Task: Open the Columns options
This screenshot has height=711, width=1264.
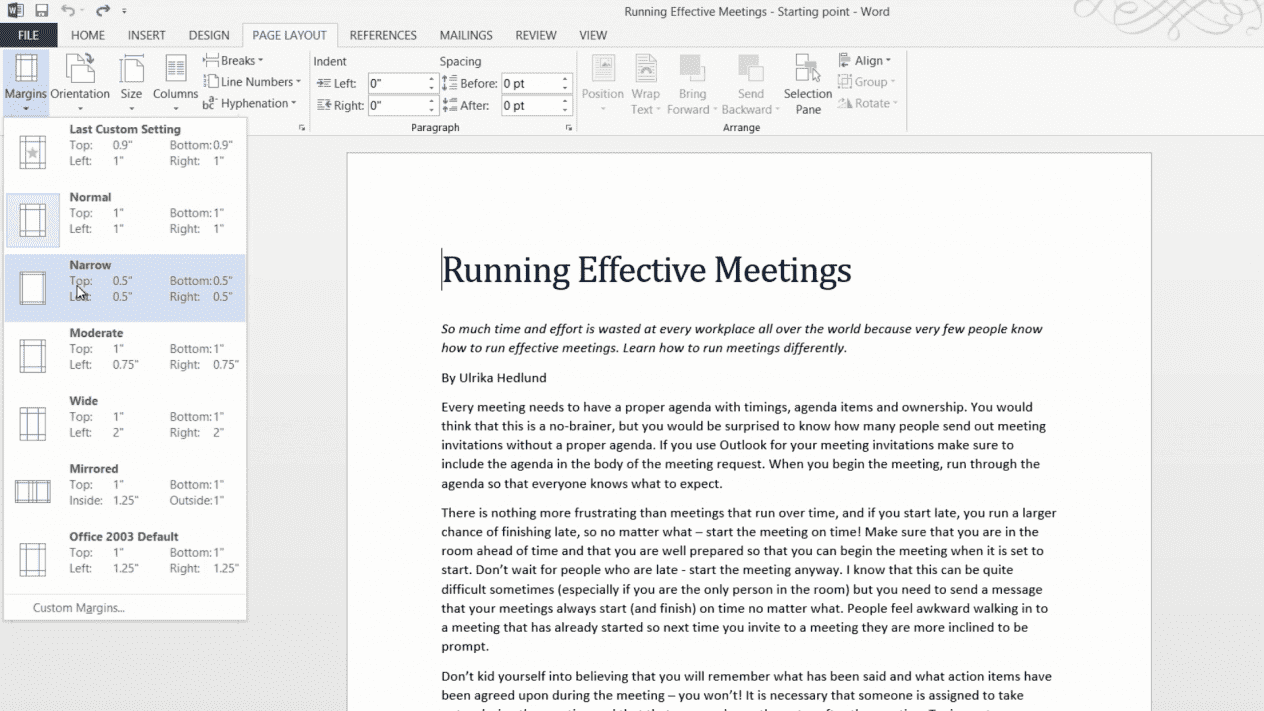Action: (x=175, y=83)
